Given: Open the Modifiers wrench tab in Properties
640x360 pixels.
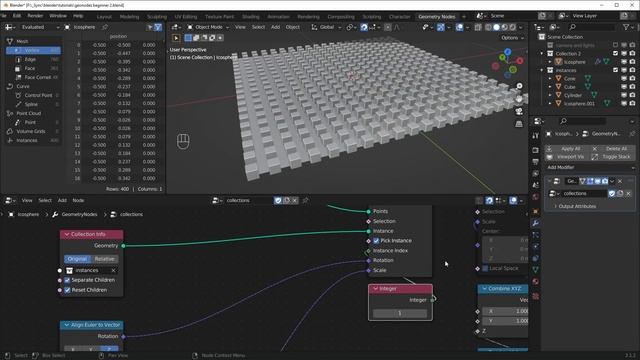Looking at the screenshot, I should (536, 223).
